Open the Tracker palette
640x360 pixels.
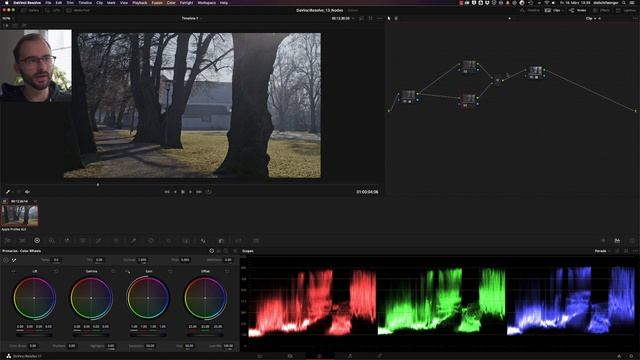[x=168, y=241]
